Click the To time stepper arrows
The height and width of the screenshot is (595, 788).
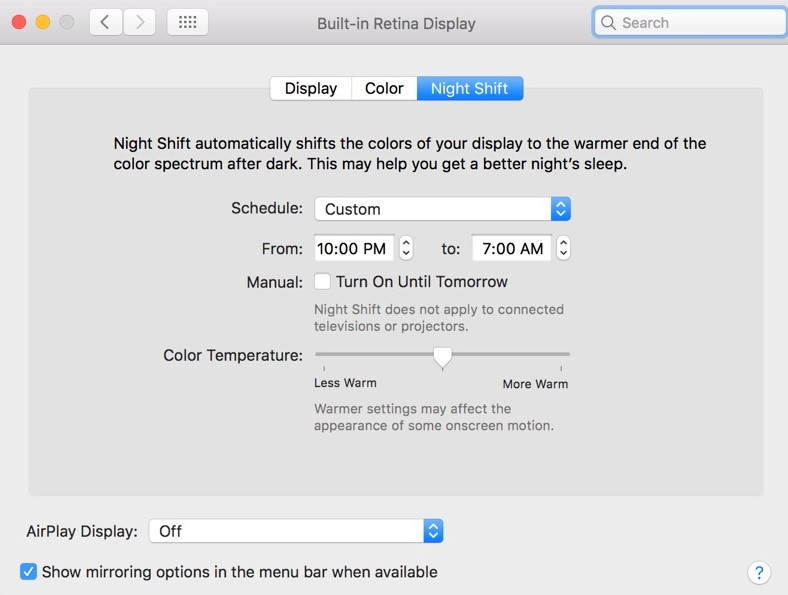[x=563, y=248]
